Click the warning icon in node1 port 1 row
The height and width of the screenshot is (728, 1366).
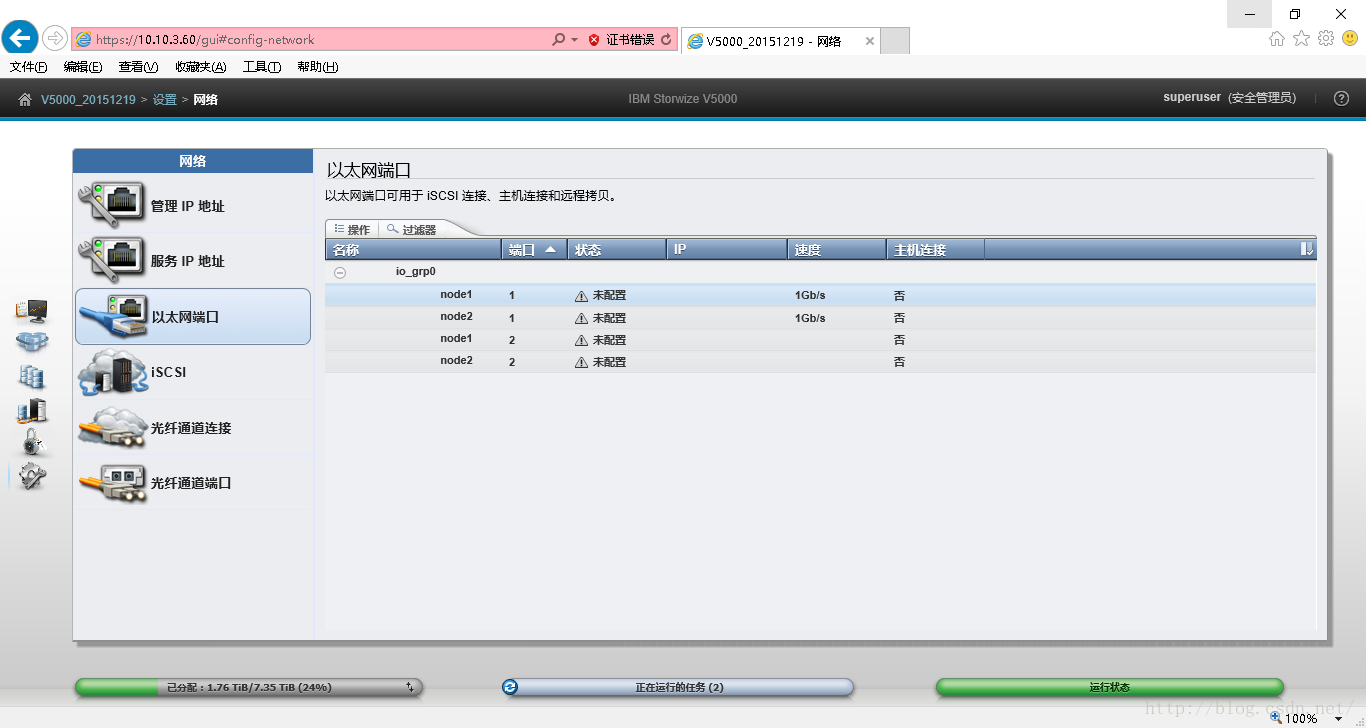tap(581, 296)
